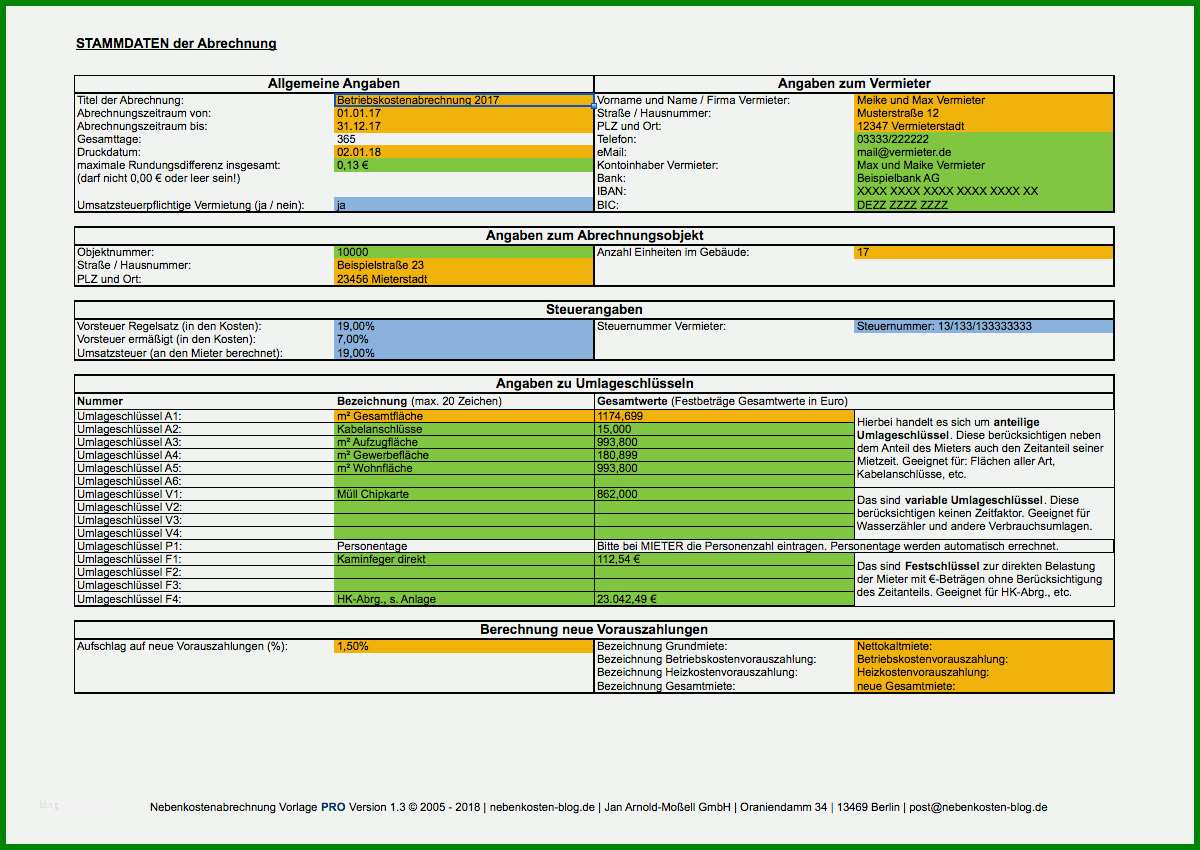The width and height of the screenshot is (1200, 850).
Task: Select the Vorsteuer ermäßigt 7,00% cell
Action: point(464,340)
